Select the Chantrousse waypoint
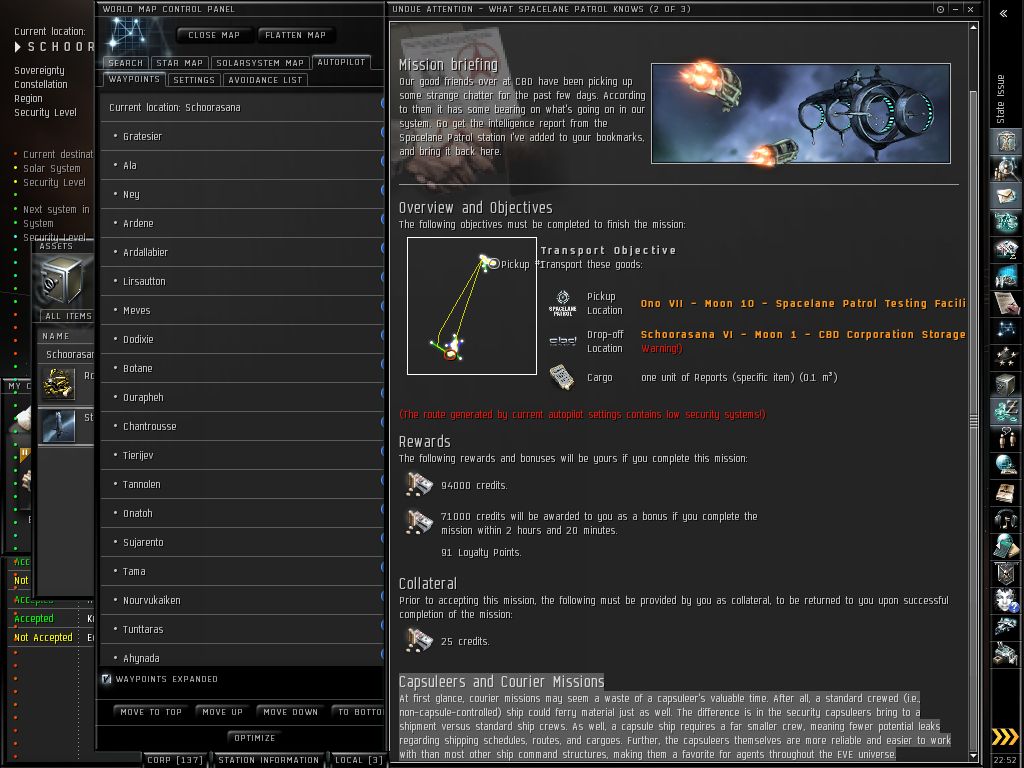 click(x=242, y=426)
